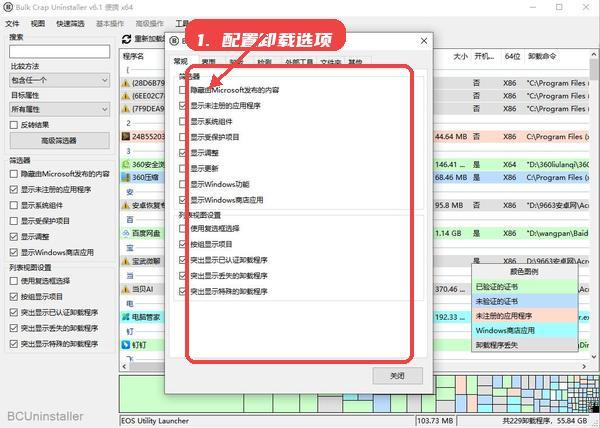Open the 基本操作 menu
Screen dimensions: 600x428
(x=110, y=24)
